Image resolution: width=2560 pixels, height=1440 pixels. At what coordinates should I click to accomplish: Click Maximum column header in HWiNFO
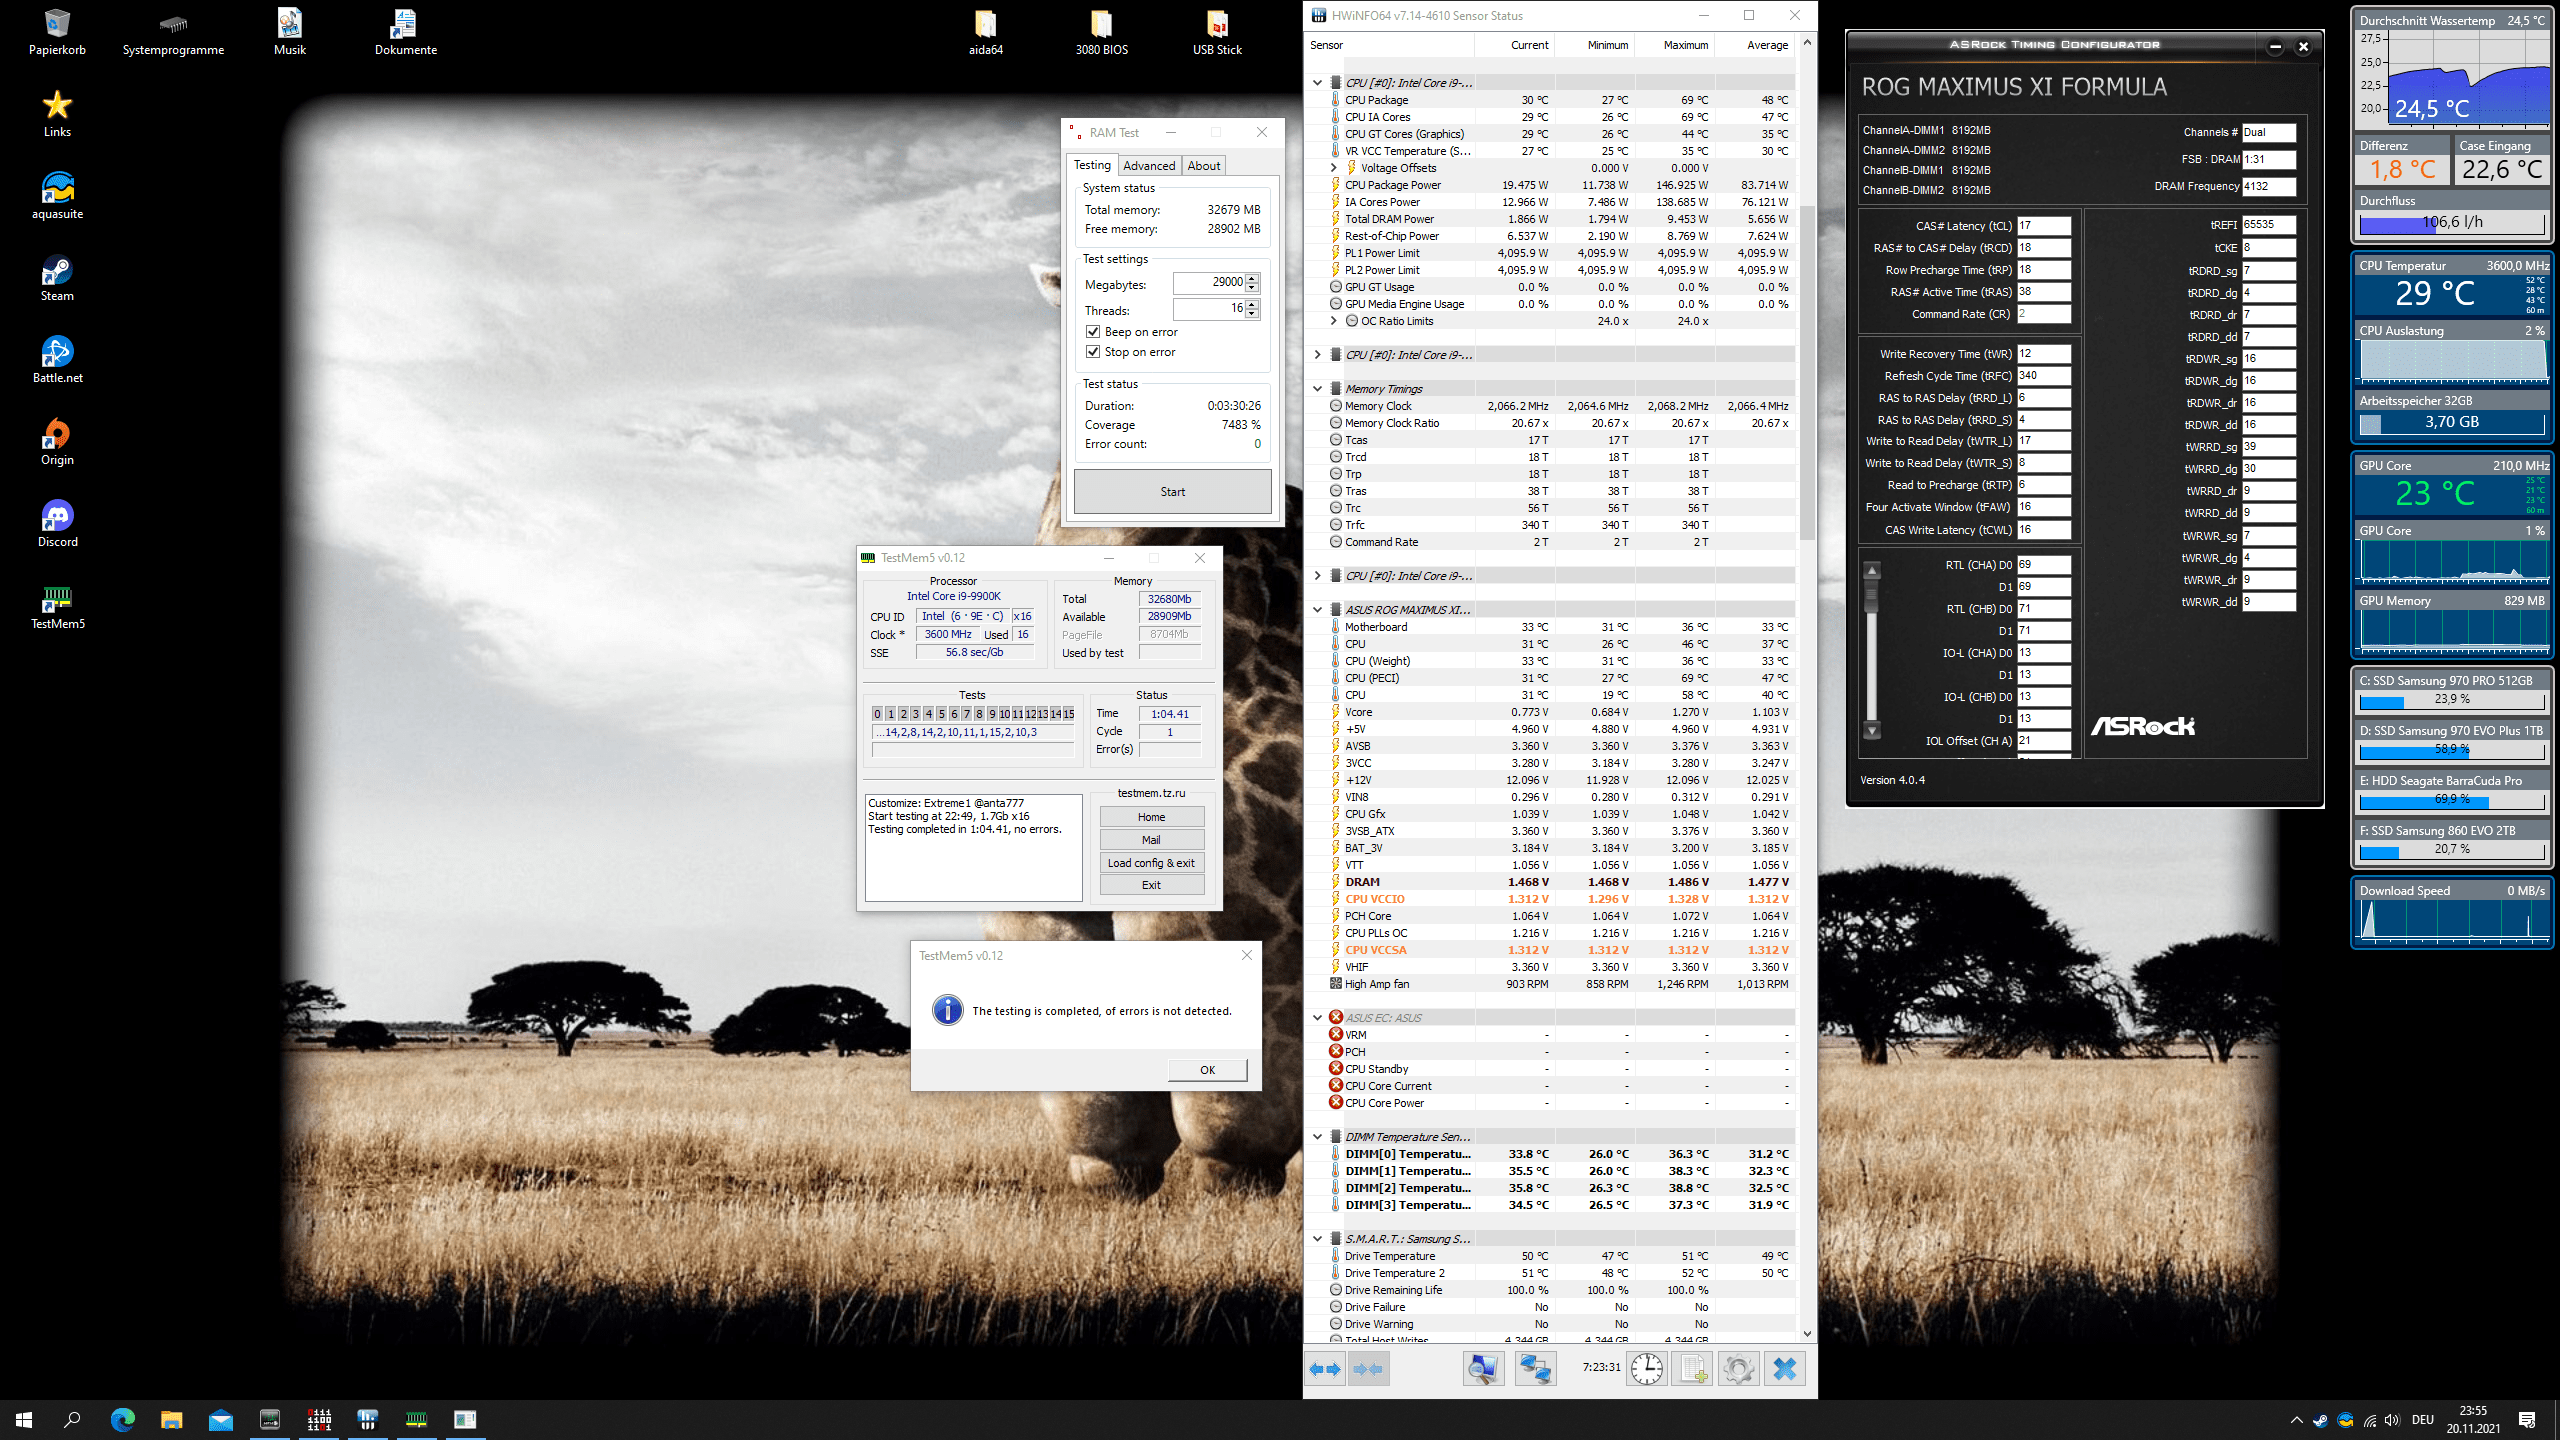tap(1675, 45)
